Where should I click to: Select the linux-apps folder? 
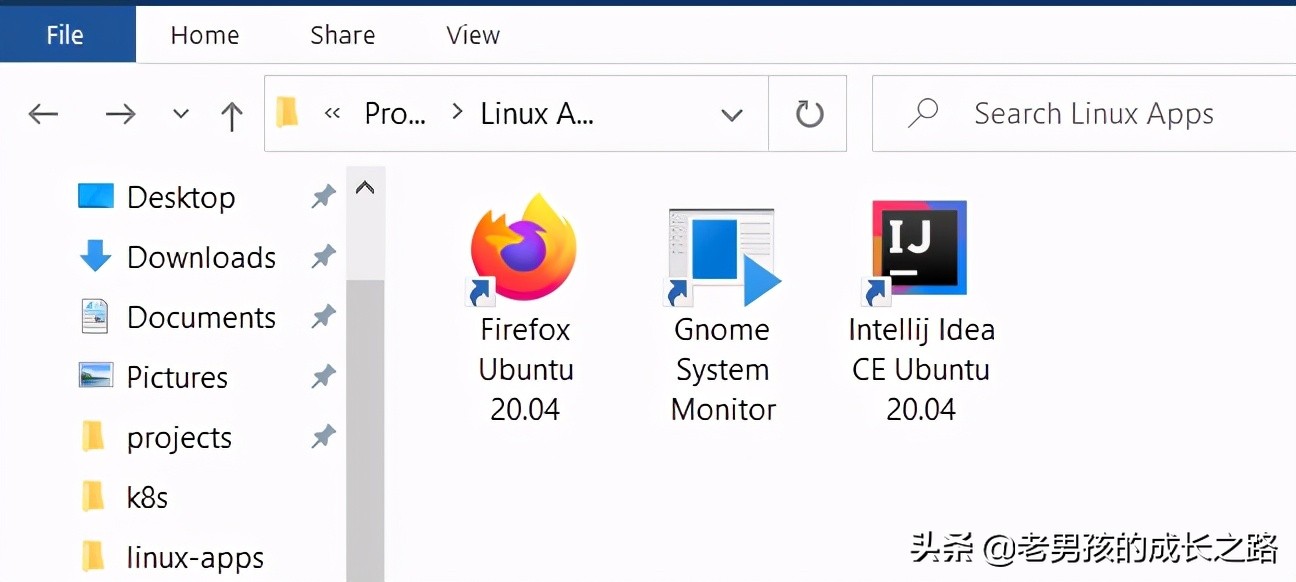pyautogui.click(x=196, y=557)
